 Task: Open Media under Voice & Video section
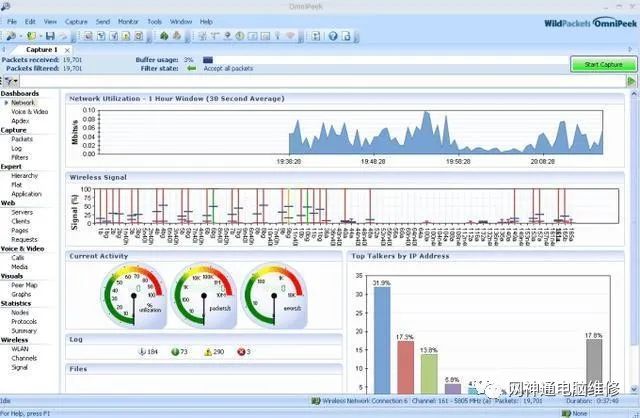[x=19, y=267]
